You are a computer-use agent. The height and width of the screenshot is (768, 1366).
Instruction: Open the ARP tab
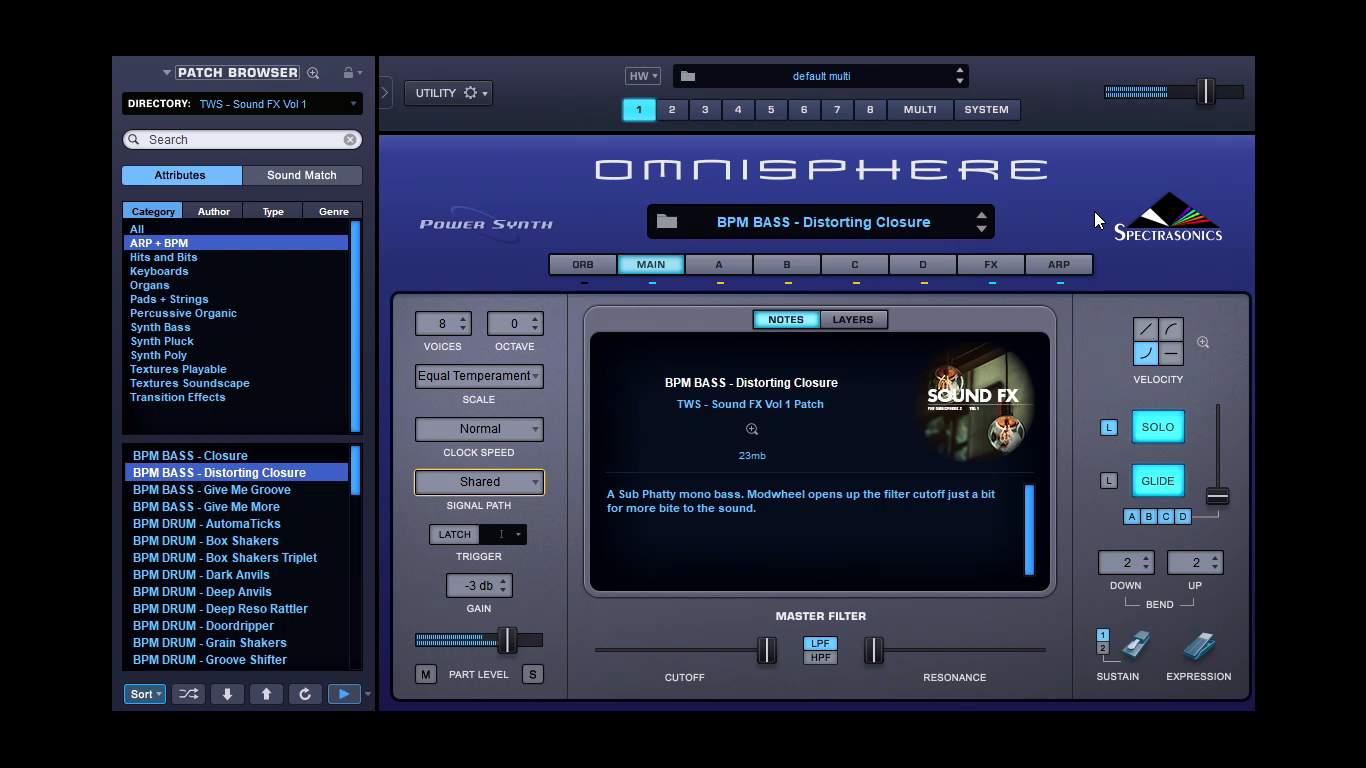click(1059, 264)
